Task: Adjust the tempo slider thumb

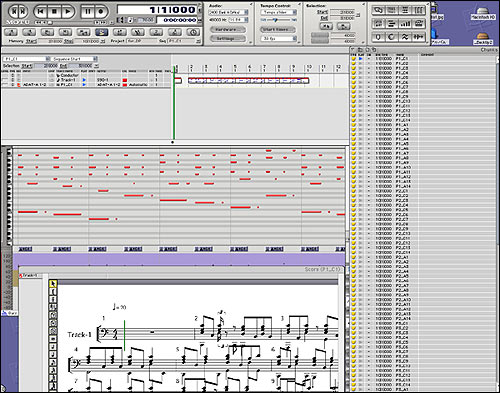Action: 275,20
